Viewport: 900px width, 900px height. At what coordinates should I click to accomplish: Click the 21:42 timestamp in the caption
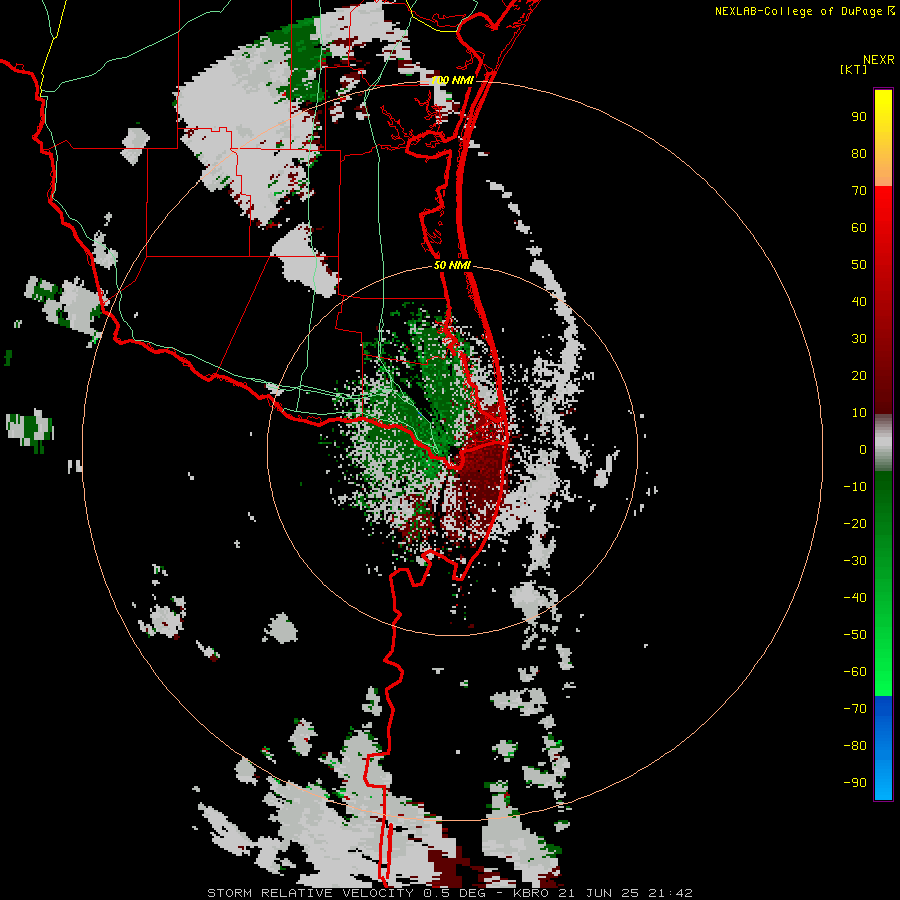coord(671,893)
